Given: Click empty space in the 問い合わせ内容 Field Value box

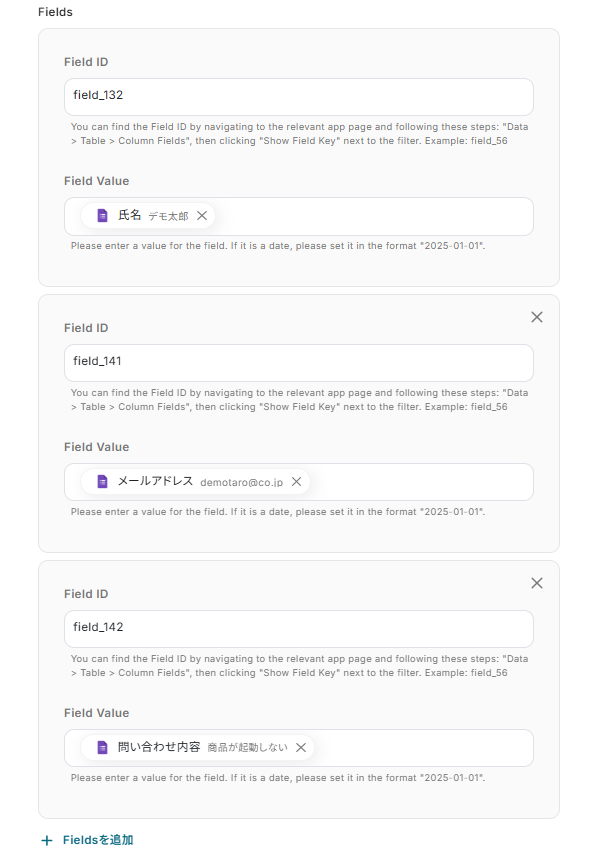Looking at the screenshot, I should coord(423,748).
